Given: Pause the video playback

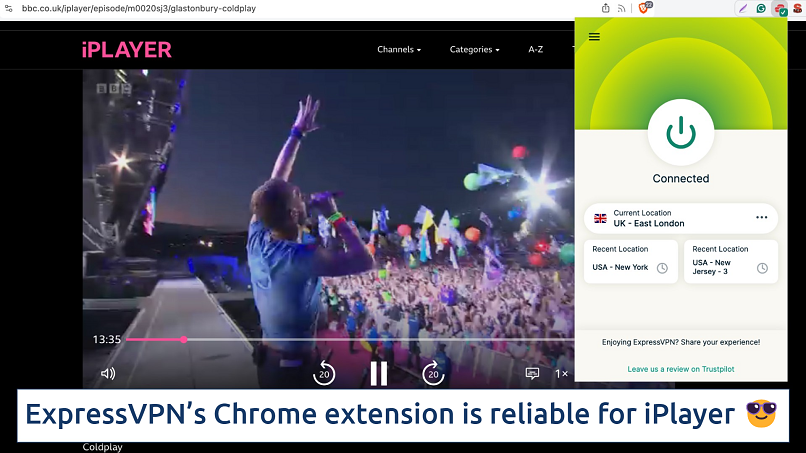Looking at the screenshot, I should [x=379, y=374].
